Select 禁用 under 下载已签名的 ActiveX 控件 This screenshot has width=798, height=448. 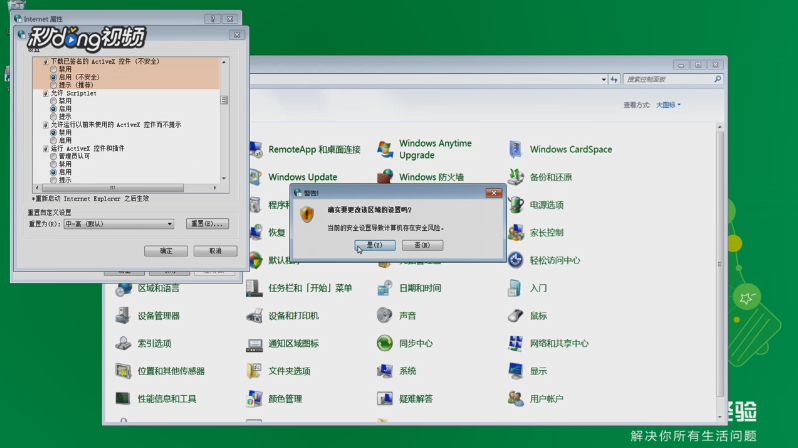click(x=53, y=69)
